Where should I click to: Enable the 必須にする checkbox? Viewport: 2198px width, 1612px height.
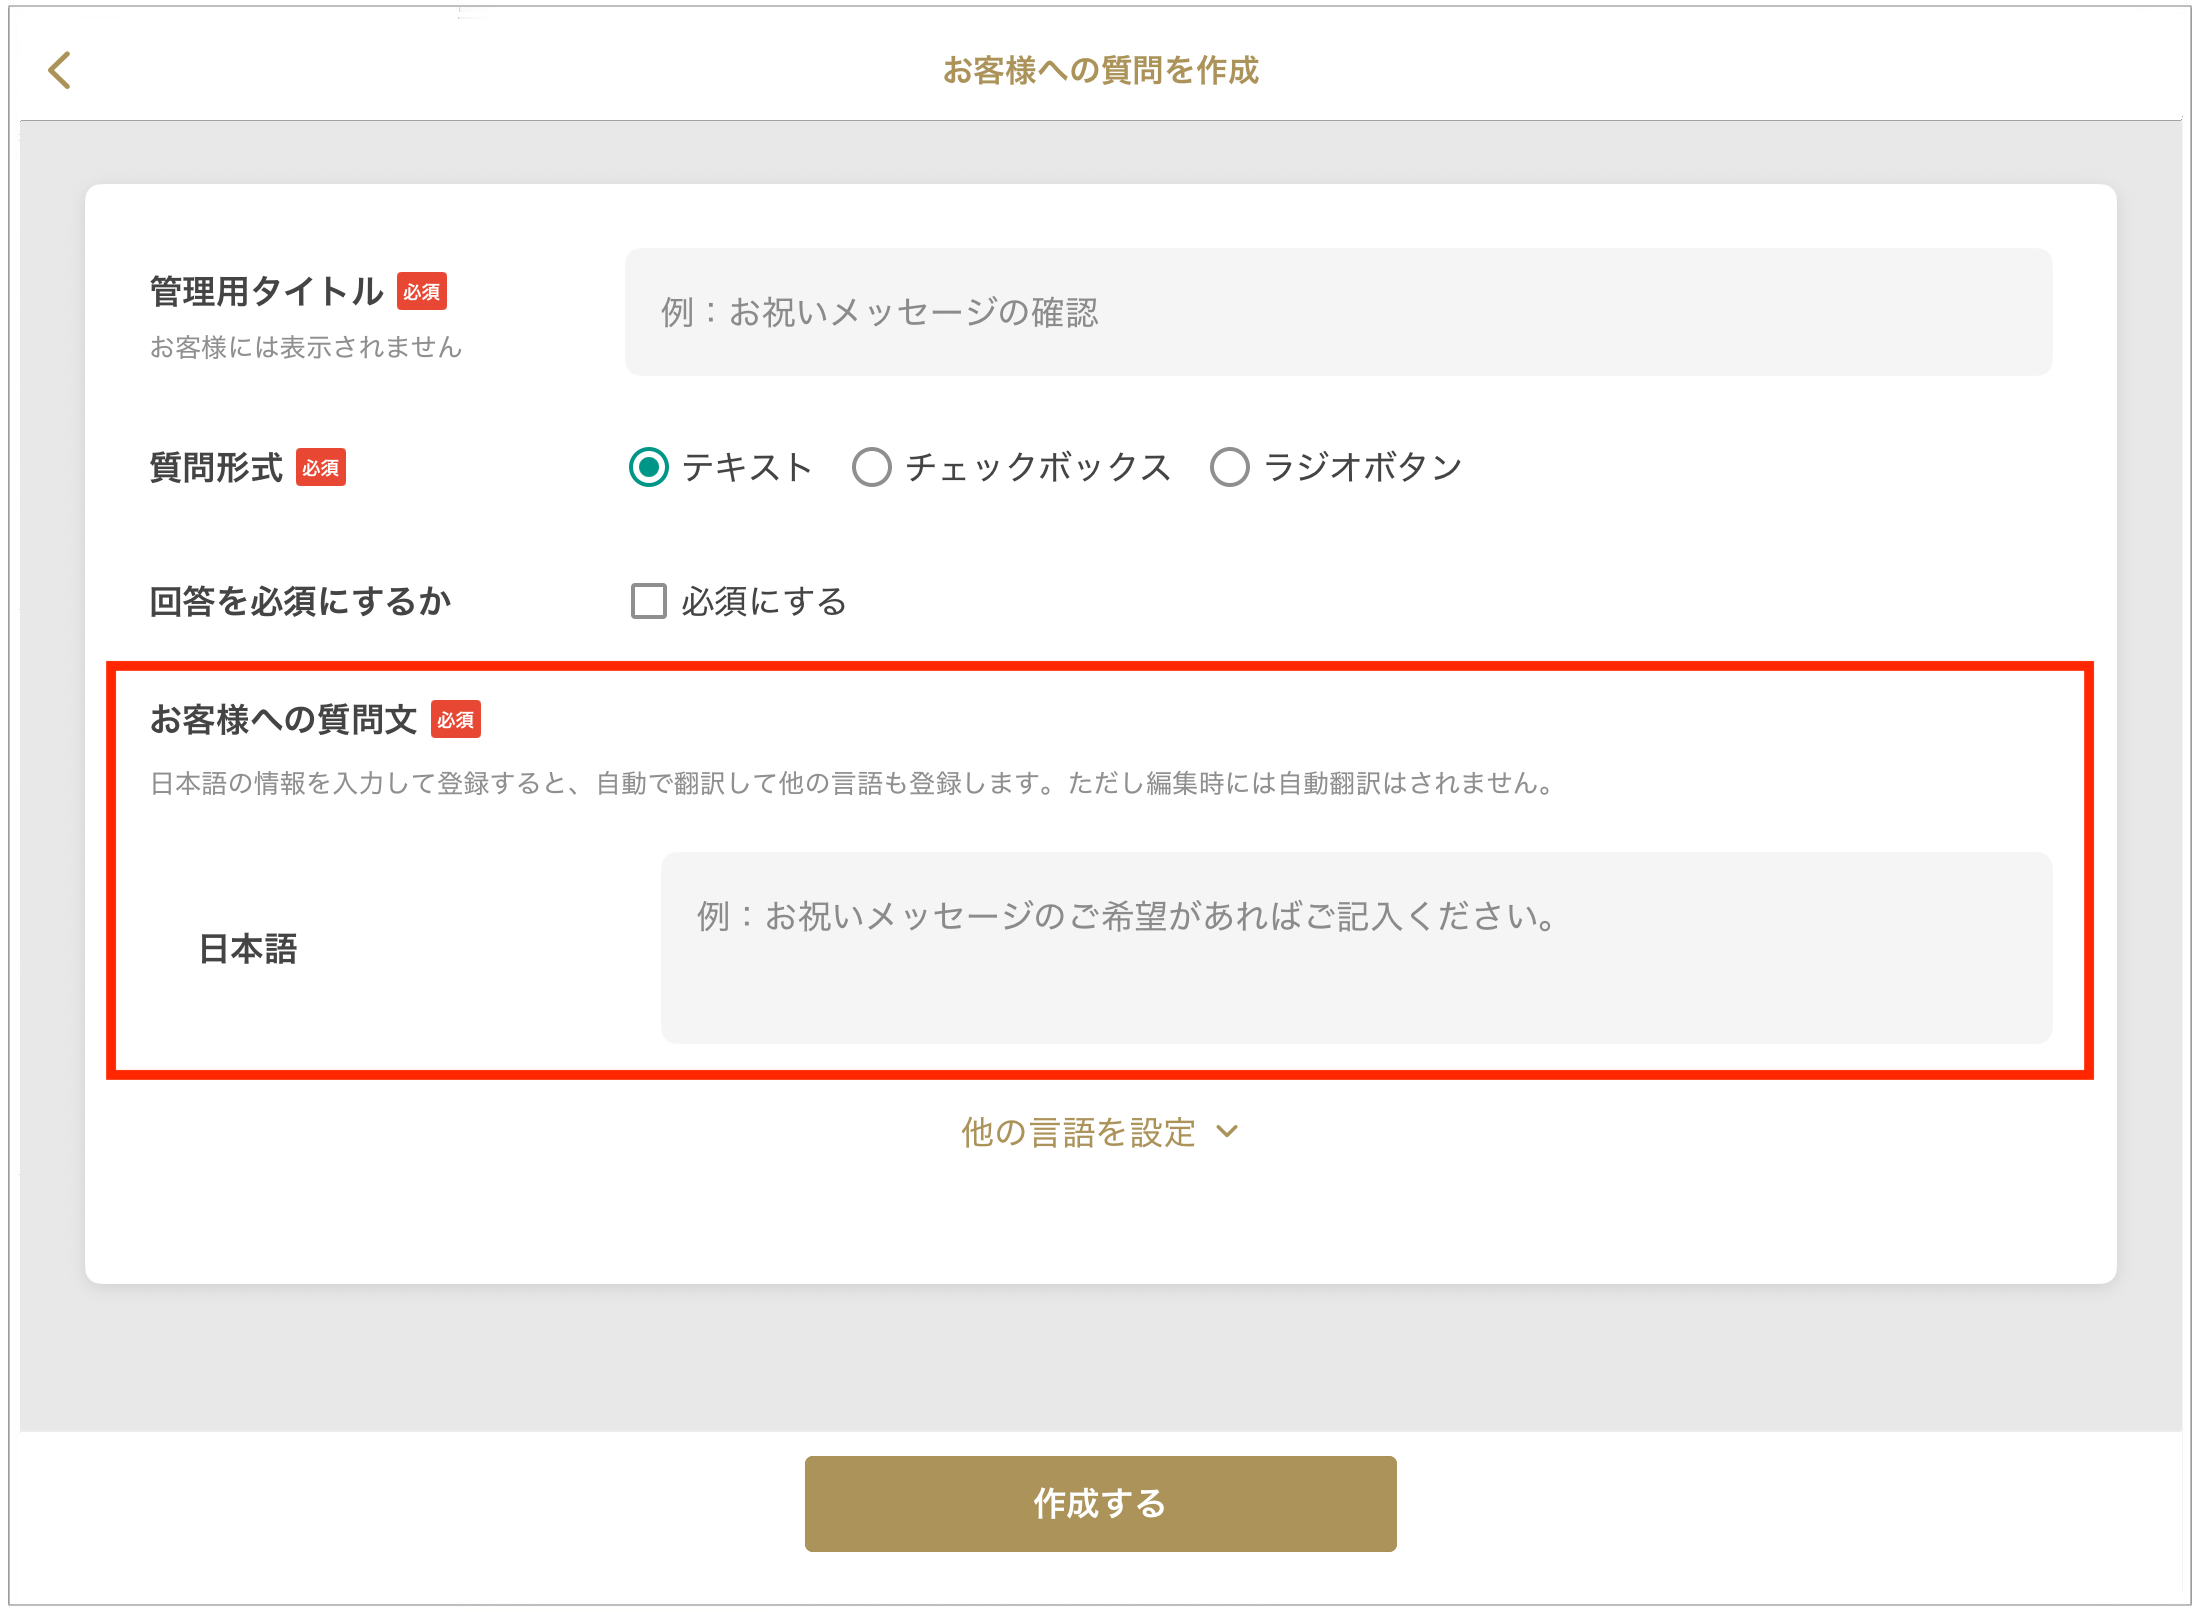pos(649,601)
